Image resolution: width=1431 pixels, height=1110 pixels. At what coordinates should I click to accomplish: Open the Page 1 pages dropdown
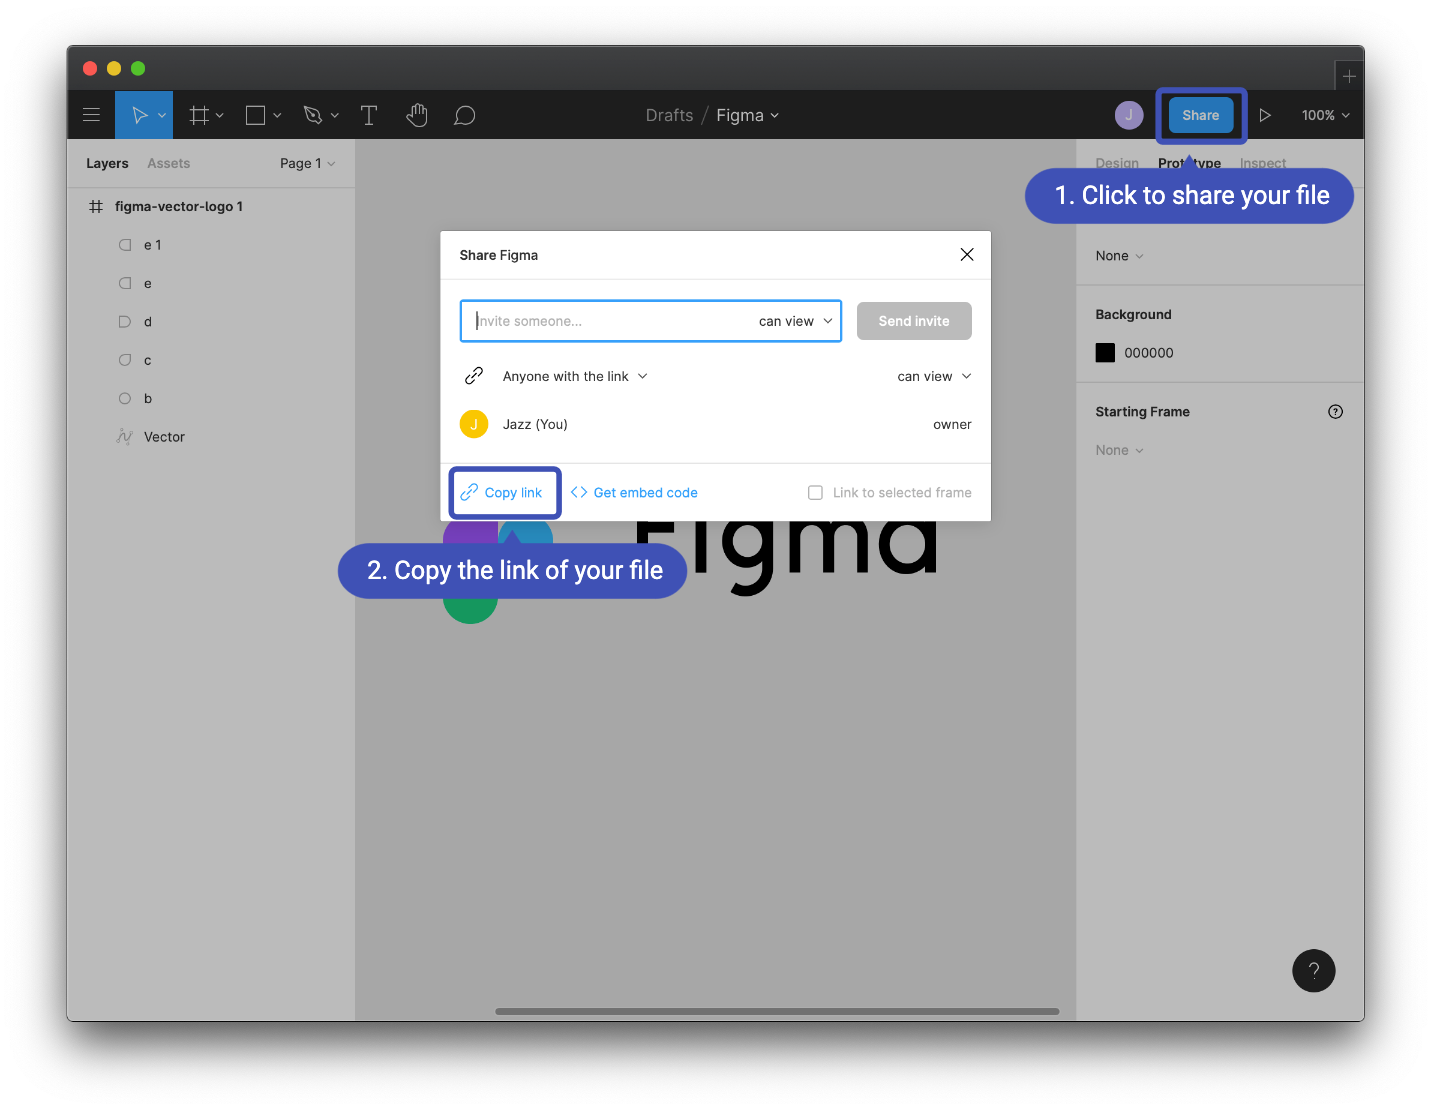click(307, 163)
